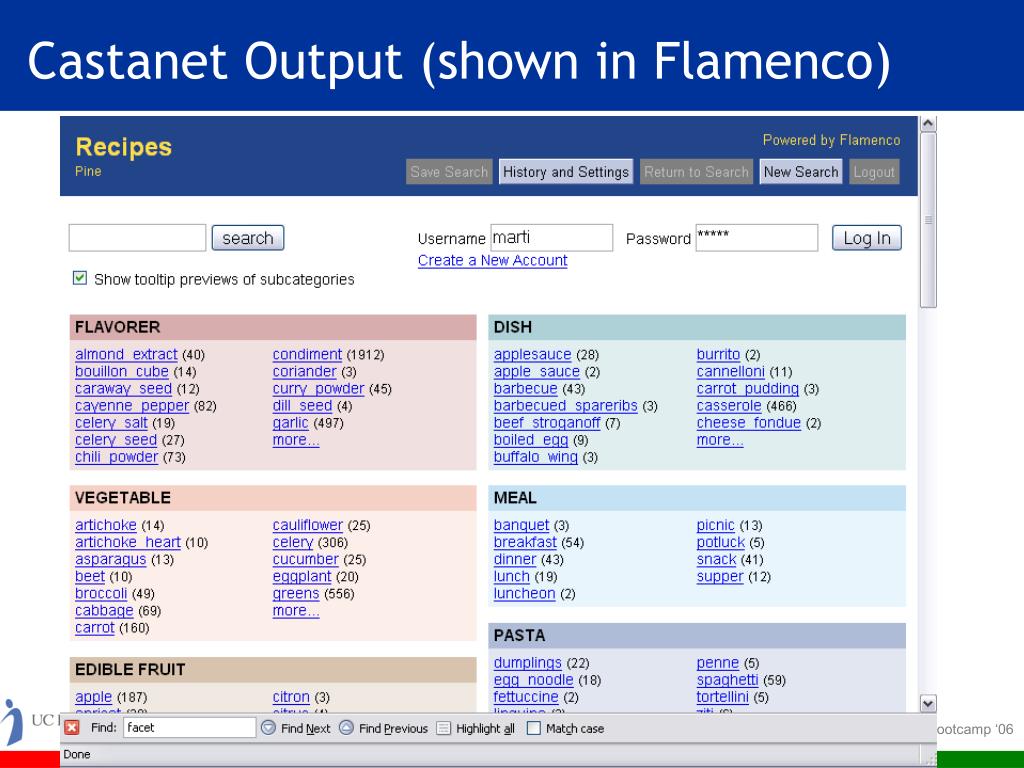Select the barbecue dish link
The height and width of the screenshot is (768, 1024).
click(x=526, y=389)
